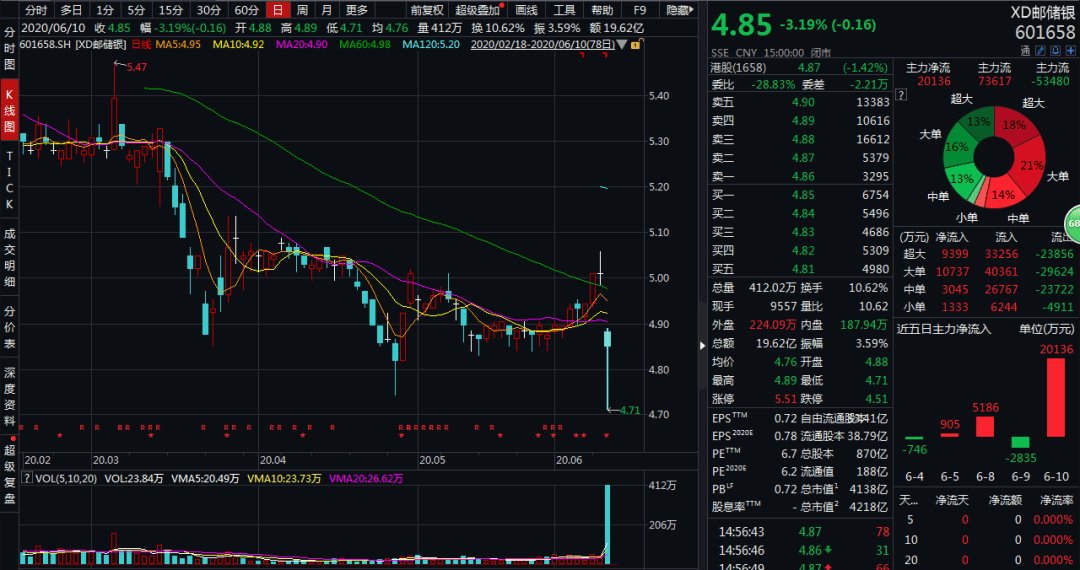Click the 6-8 red inflow bar
Viewport: 1080px width, 570px height.
985,426
